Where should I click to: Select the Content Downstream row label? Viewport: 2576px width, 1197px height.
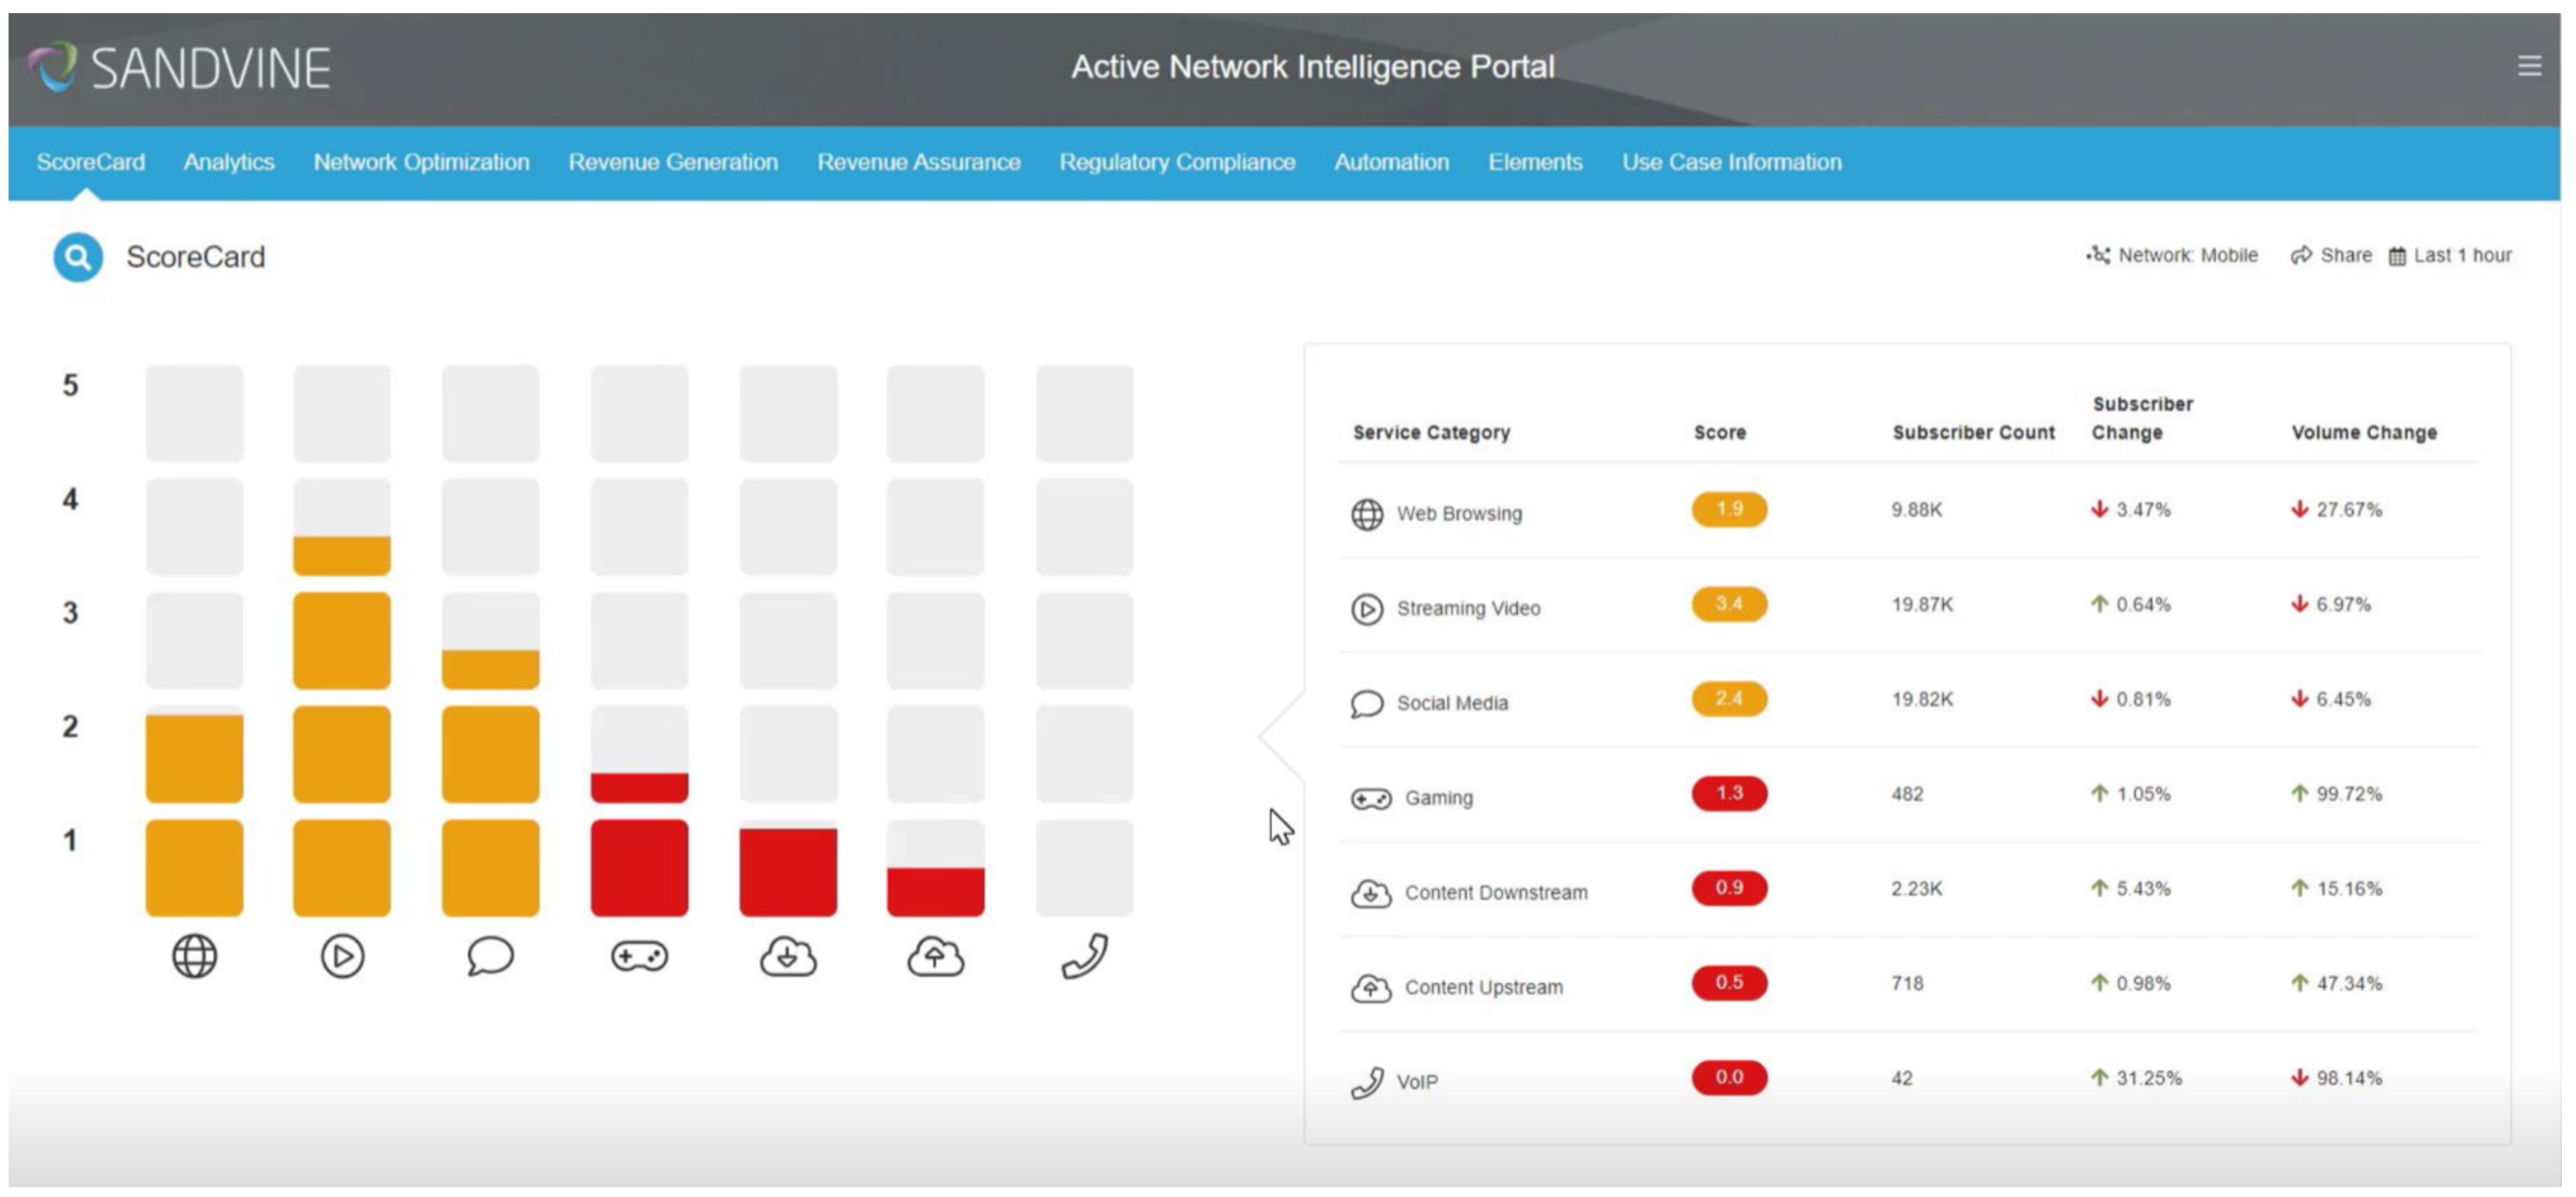(1496, 893)
